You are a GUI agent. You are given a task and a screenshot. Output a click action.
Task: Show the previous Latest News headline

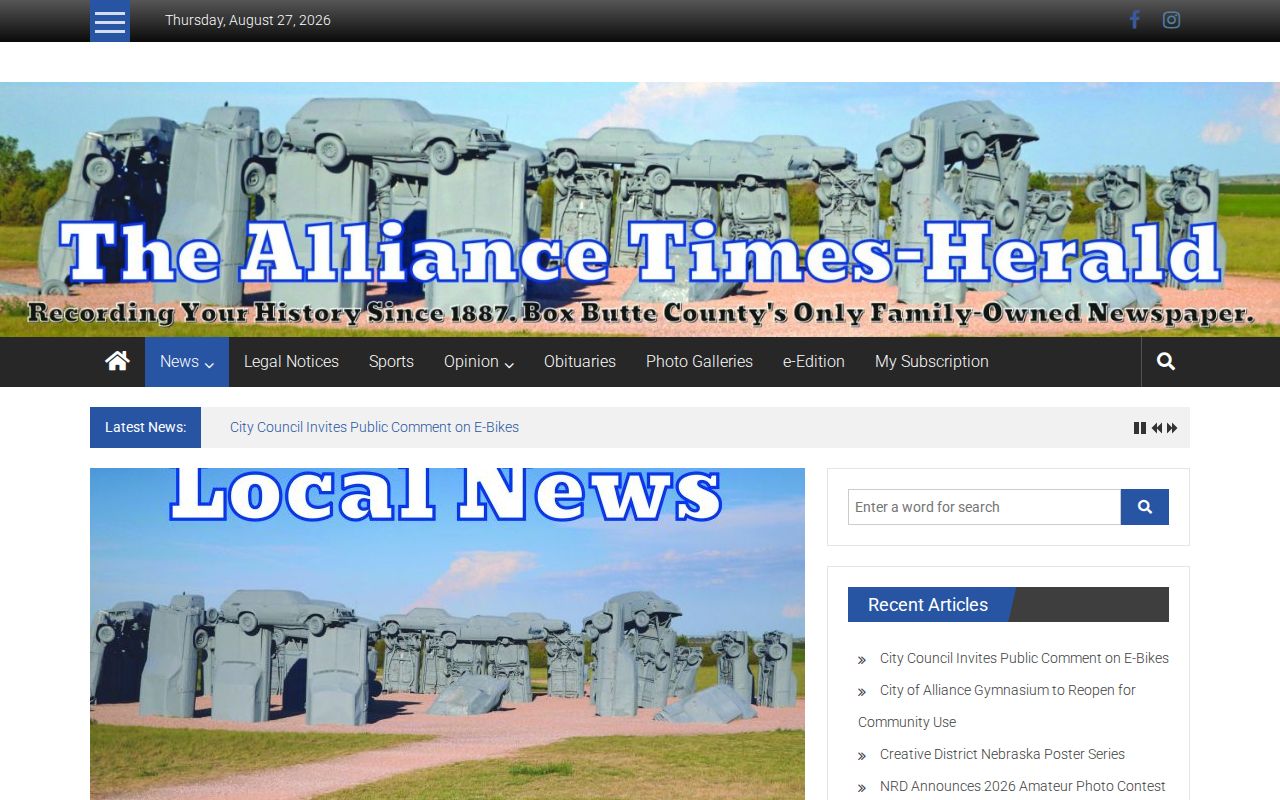1156,428
